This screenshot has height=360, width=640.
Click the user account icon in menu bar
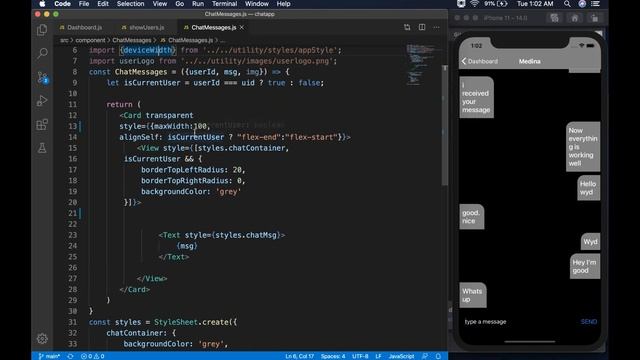pyautogui.click(x=582, y=4)
